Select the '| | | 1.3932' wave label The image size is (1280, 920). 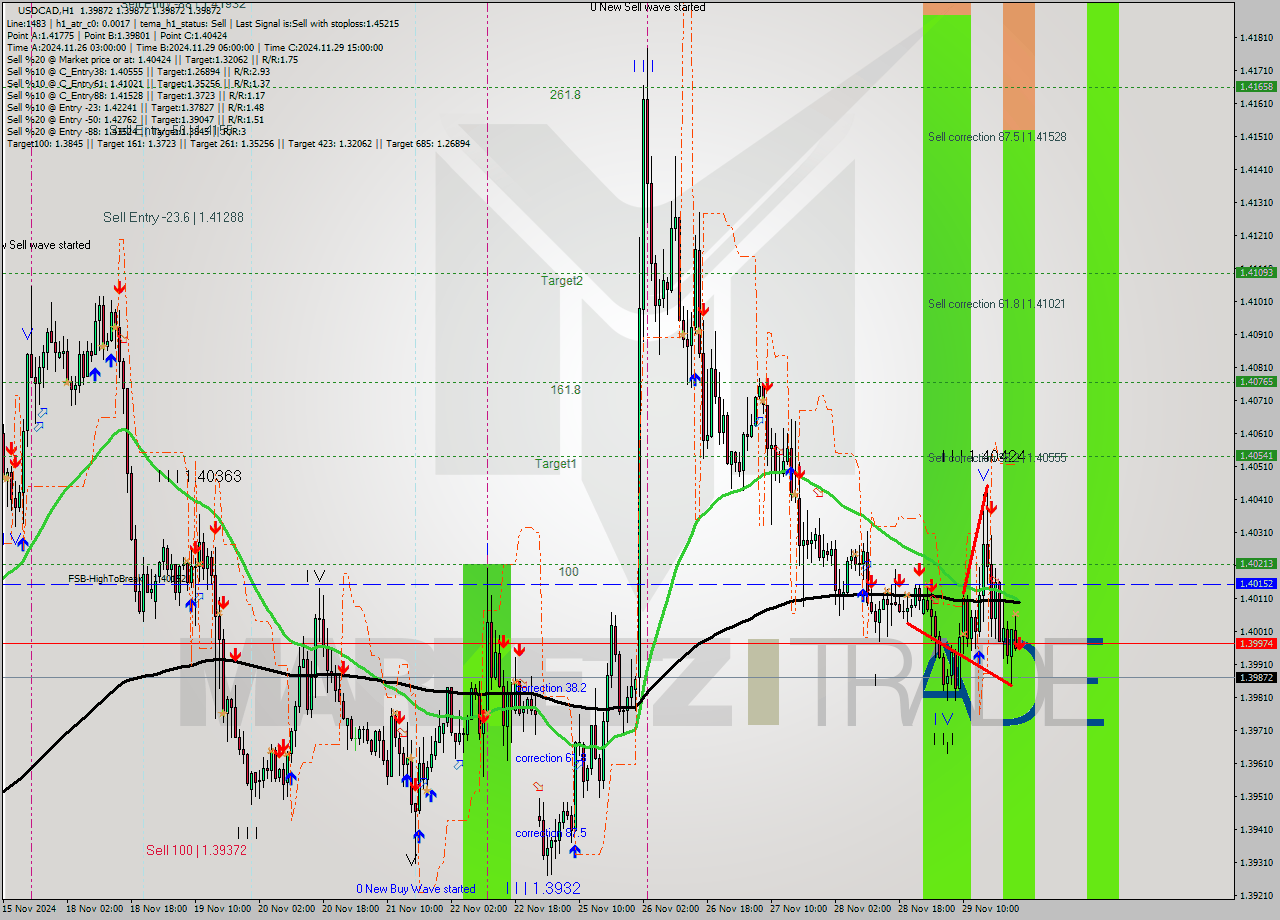[x=545, y=888]
